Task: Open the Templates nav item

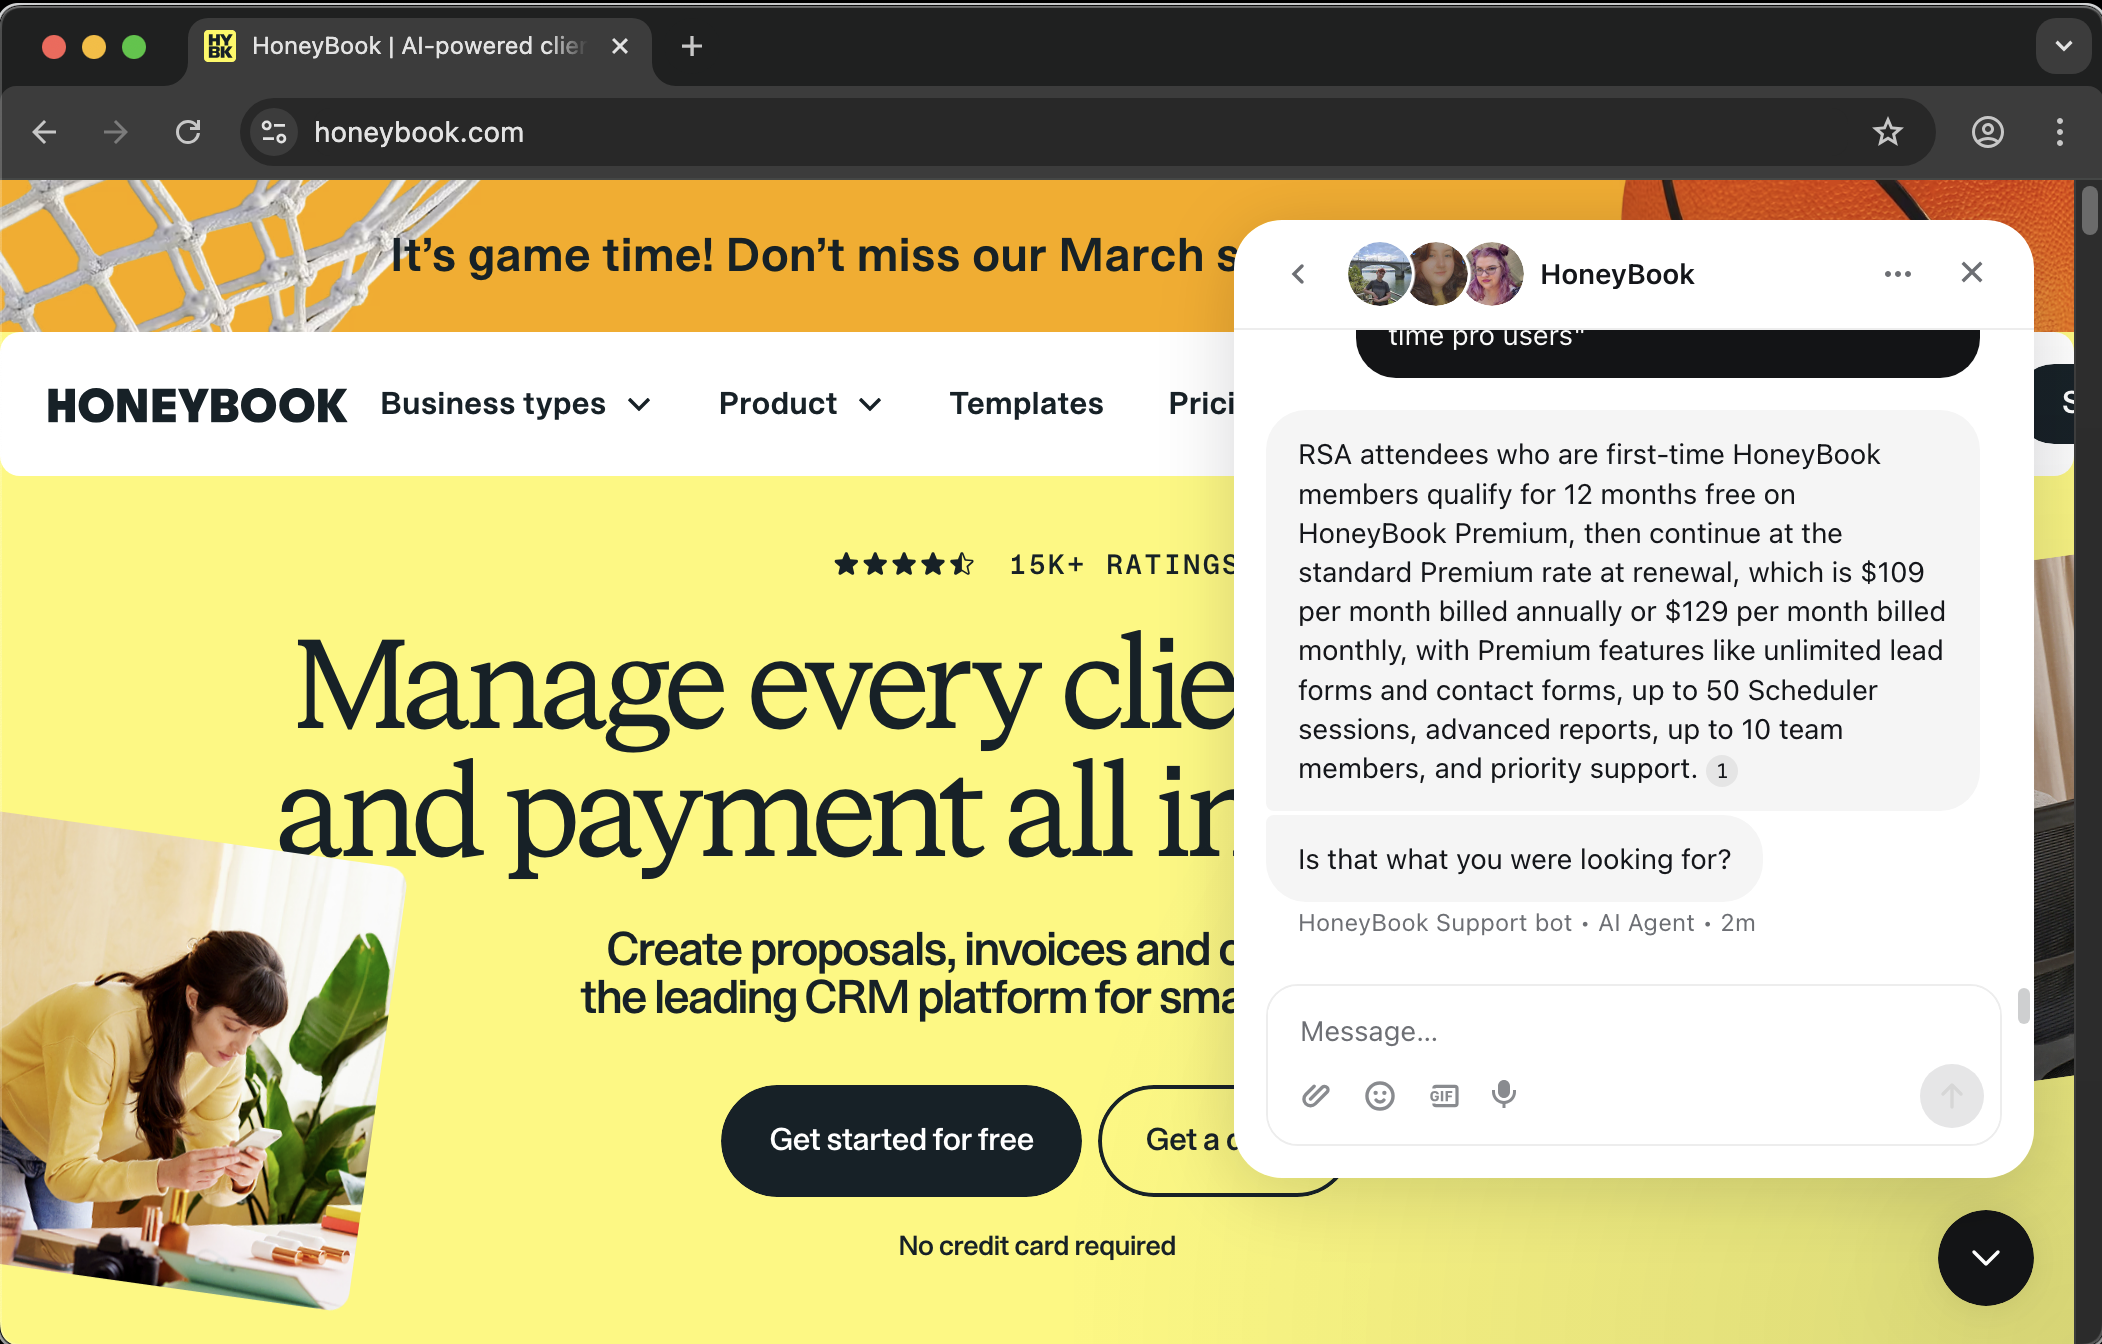Action: (1026, 404)
